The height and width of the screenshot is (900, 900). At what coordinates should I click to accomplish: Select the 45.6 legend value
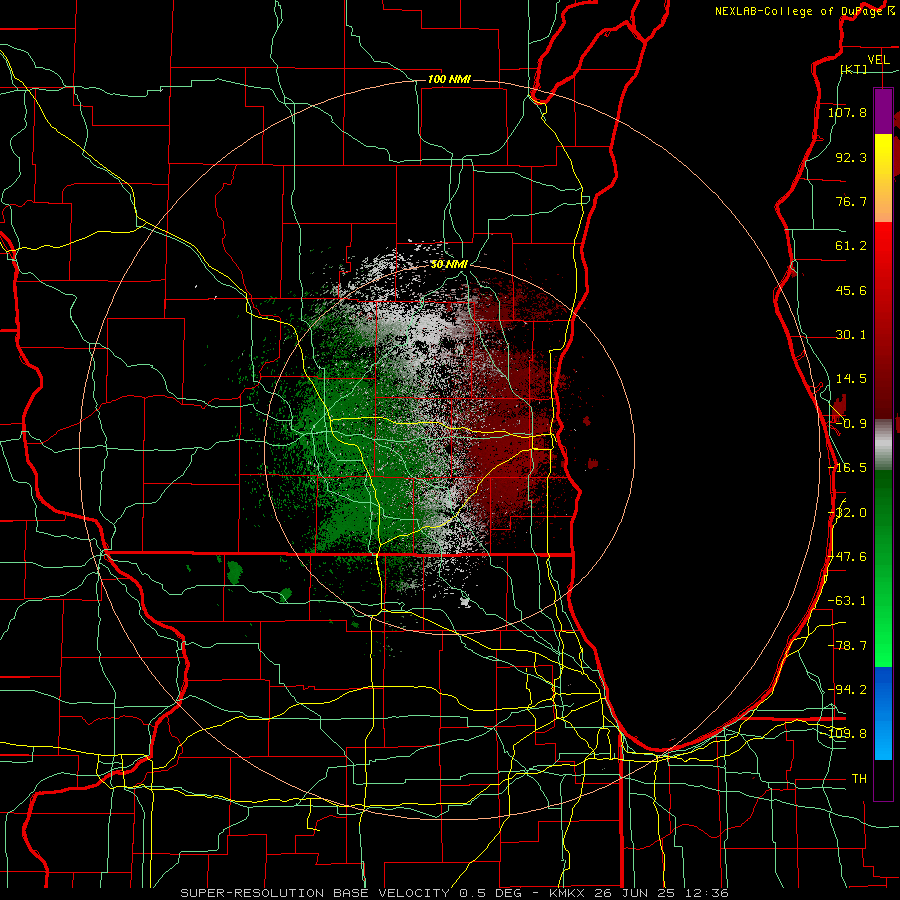point(851,290)
